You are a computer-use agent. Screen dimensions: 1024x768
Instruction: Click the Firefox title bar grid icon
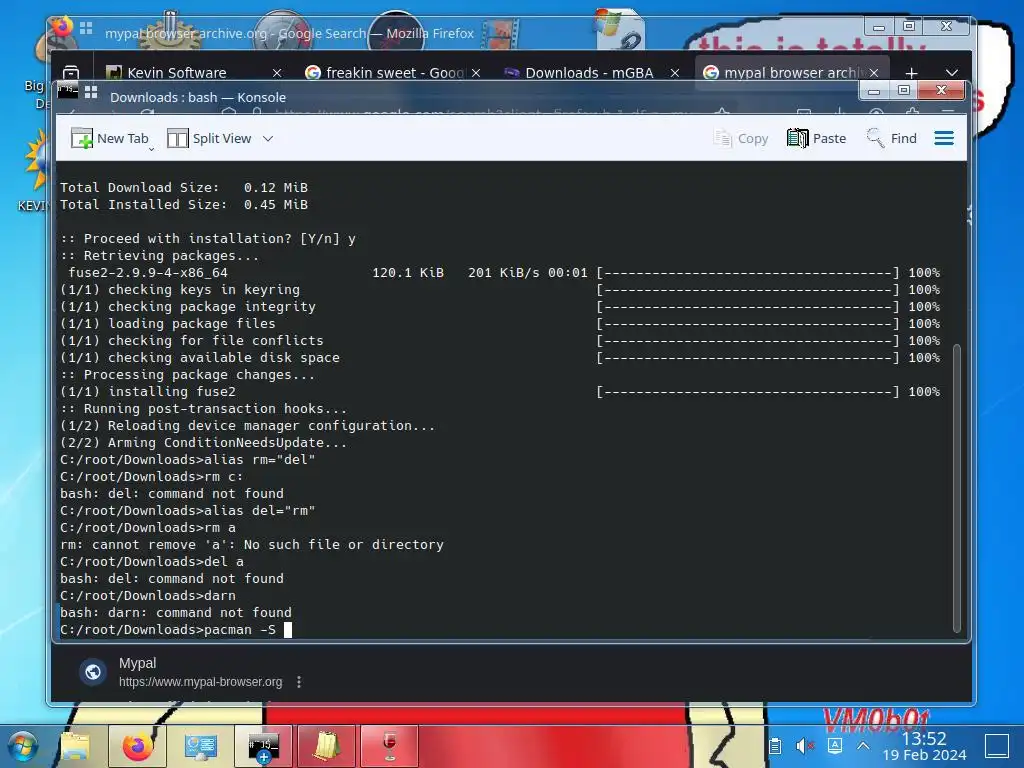(x=86, y=28)
